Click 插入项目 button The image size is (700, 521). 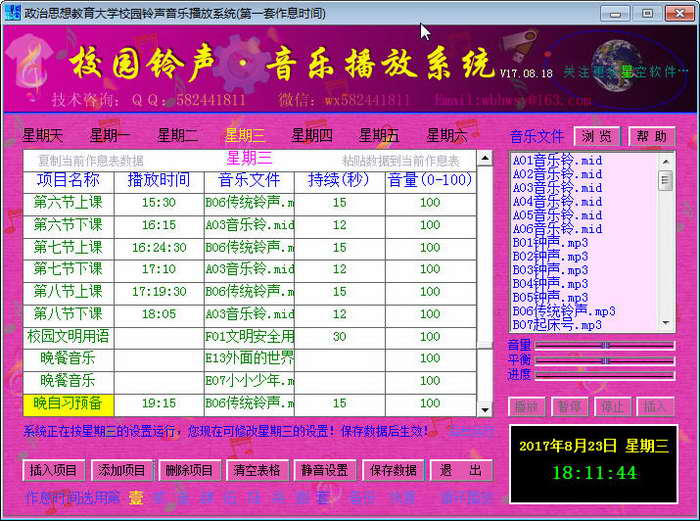tap(54, 471)
